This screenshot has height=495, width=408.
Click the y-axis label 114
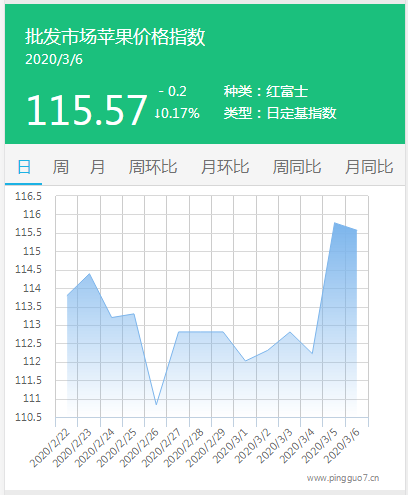[32, 288]
